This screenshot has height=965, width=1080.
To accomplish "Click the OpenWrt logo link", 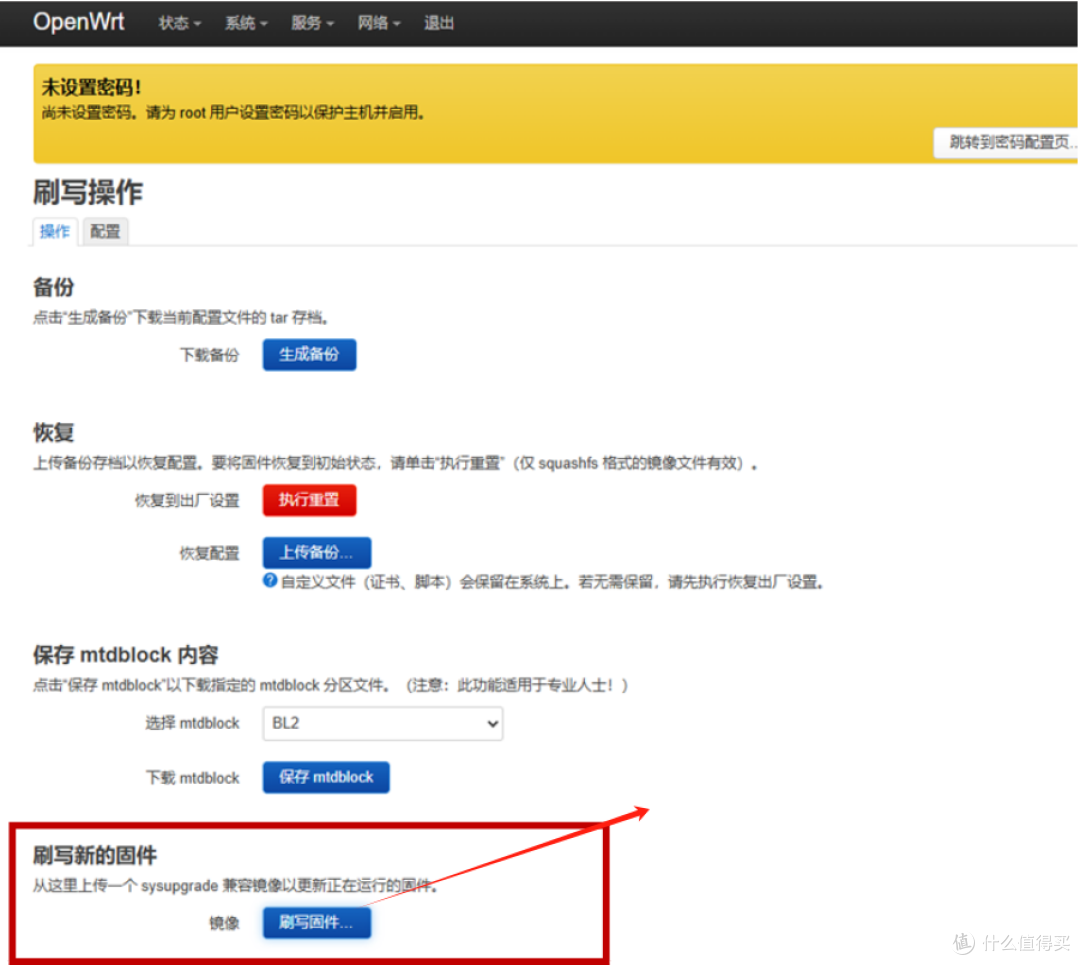I will pyautogui.click(x=79, y=22).
